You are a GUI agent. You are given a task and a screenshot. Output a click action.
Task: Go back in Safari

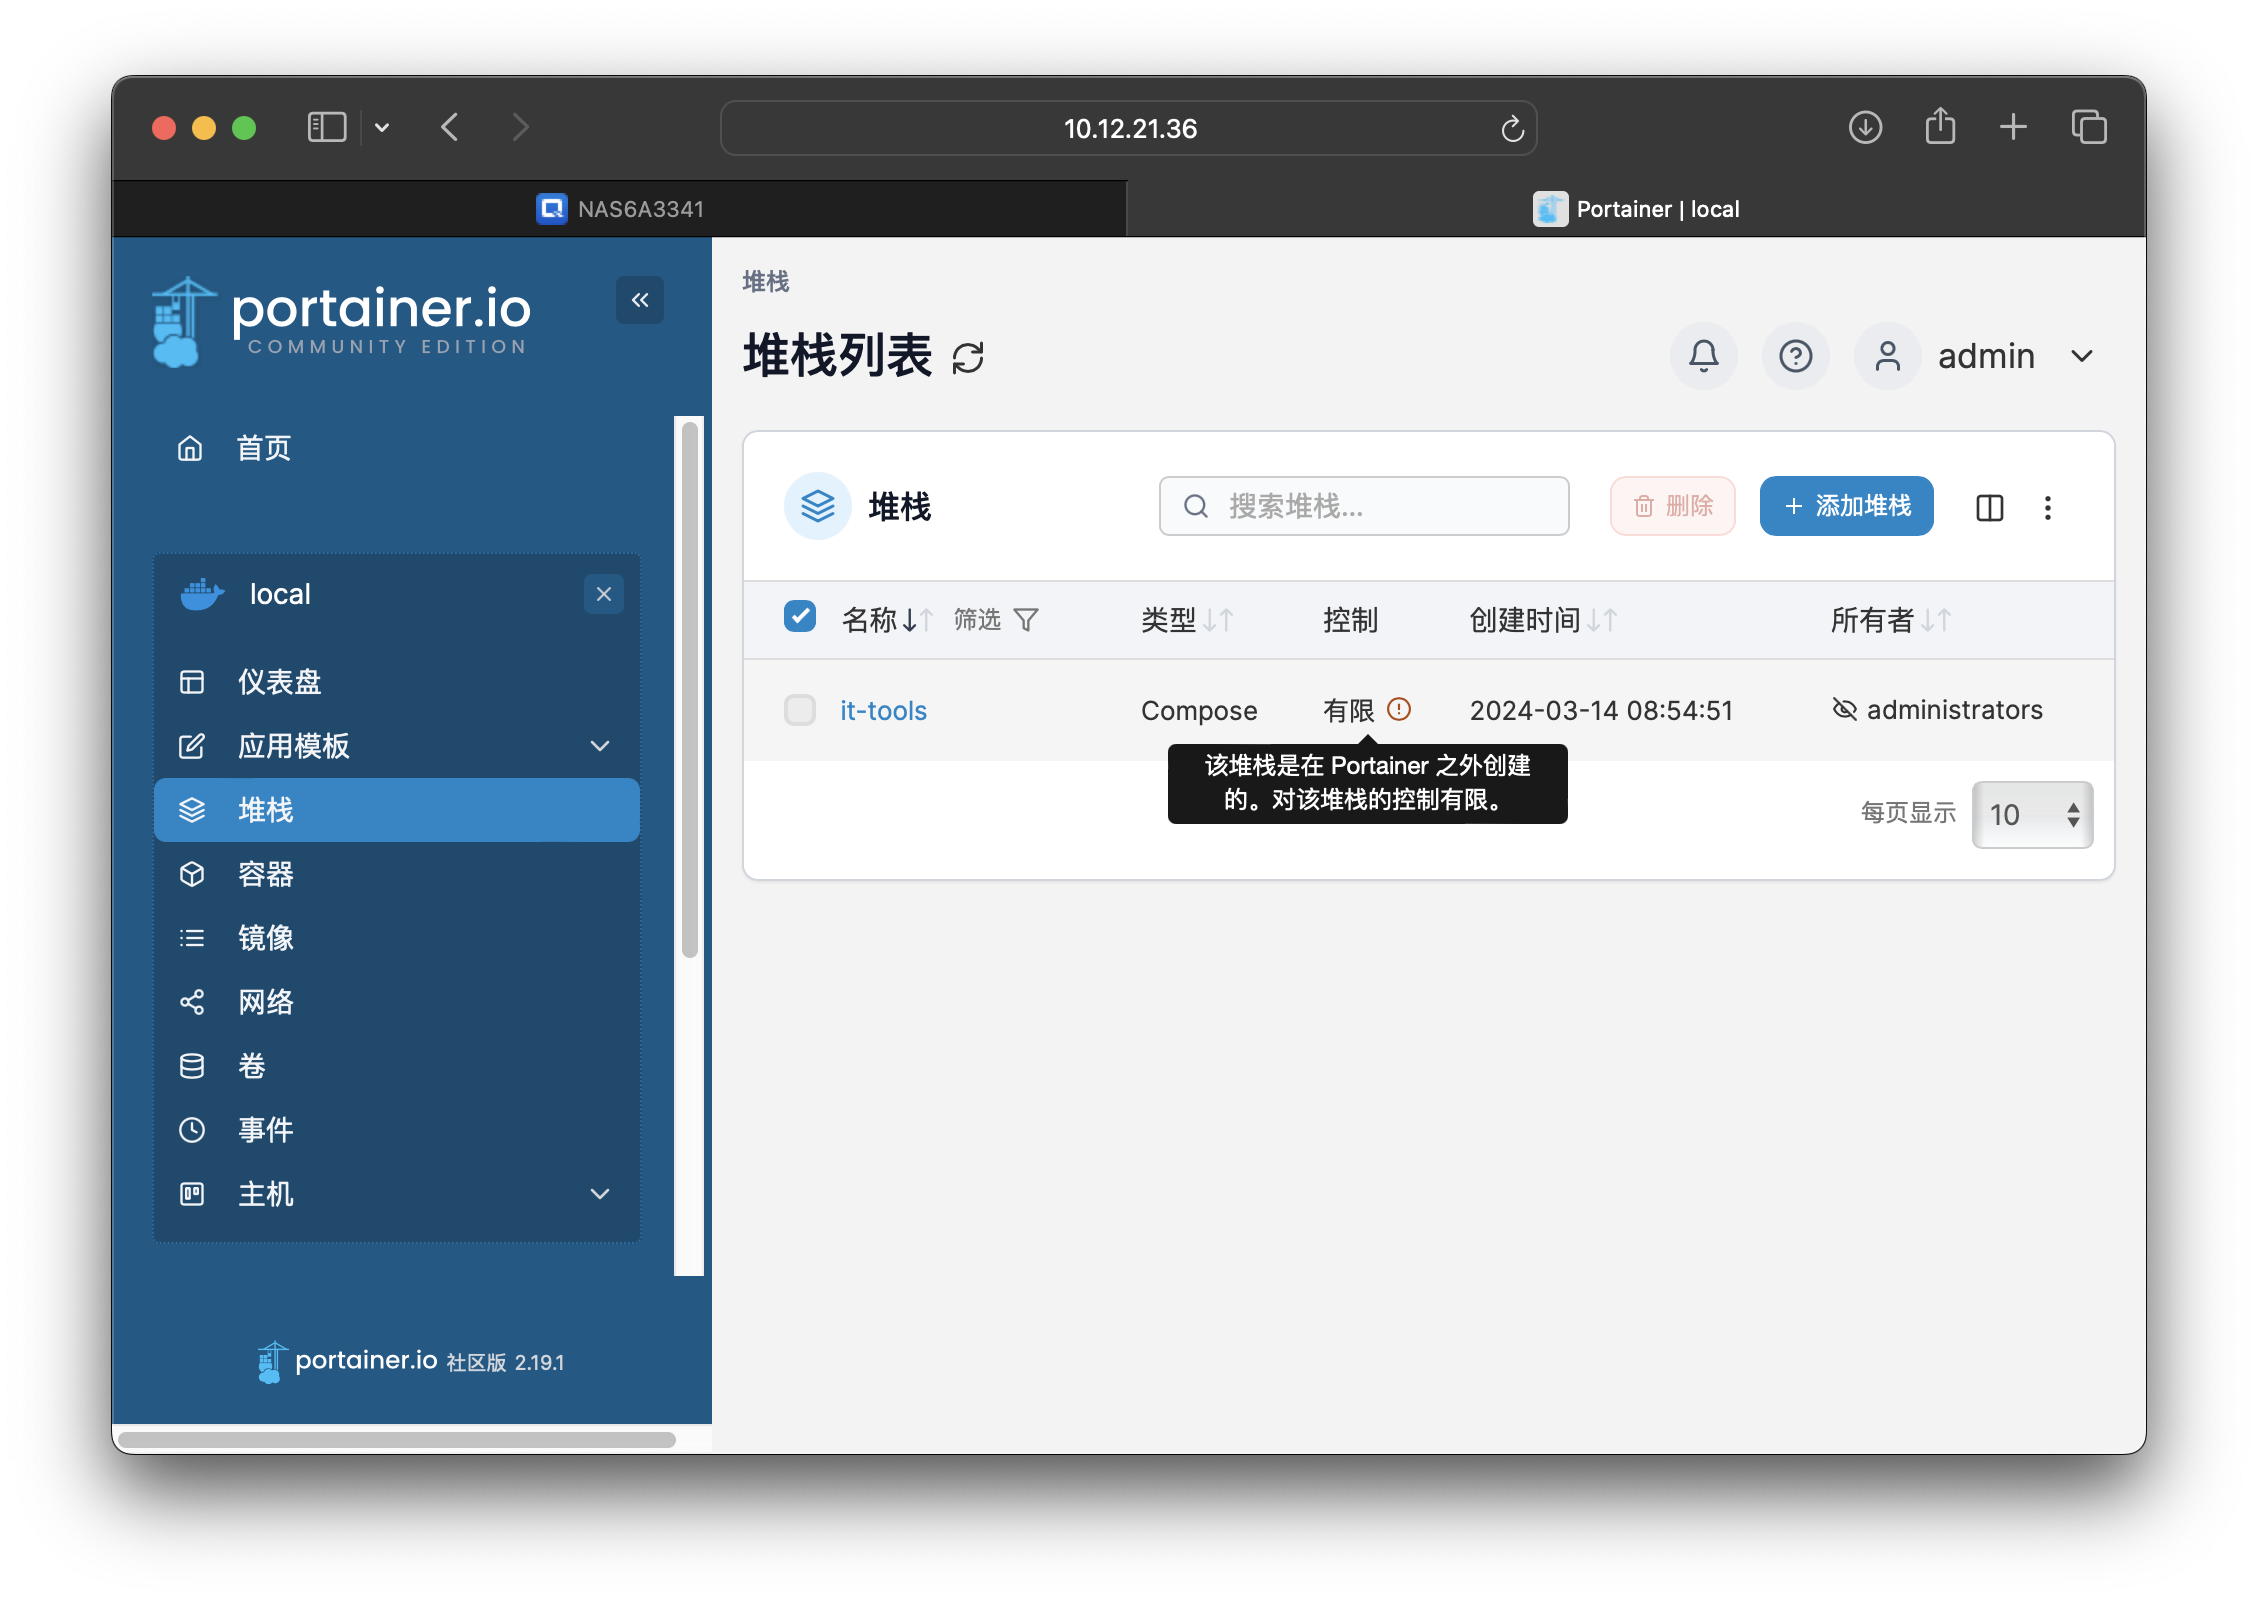pos(450,128)
